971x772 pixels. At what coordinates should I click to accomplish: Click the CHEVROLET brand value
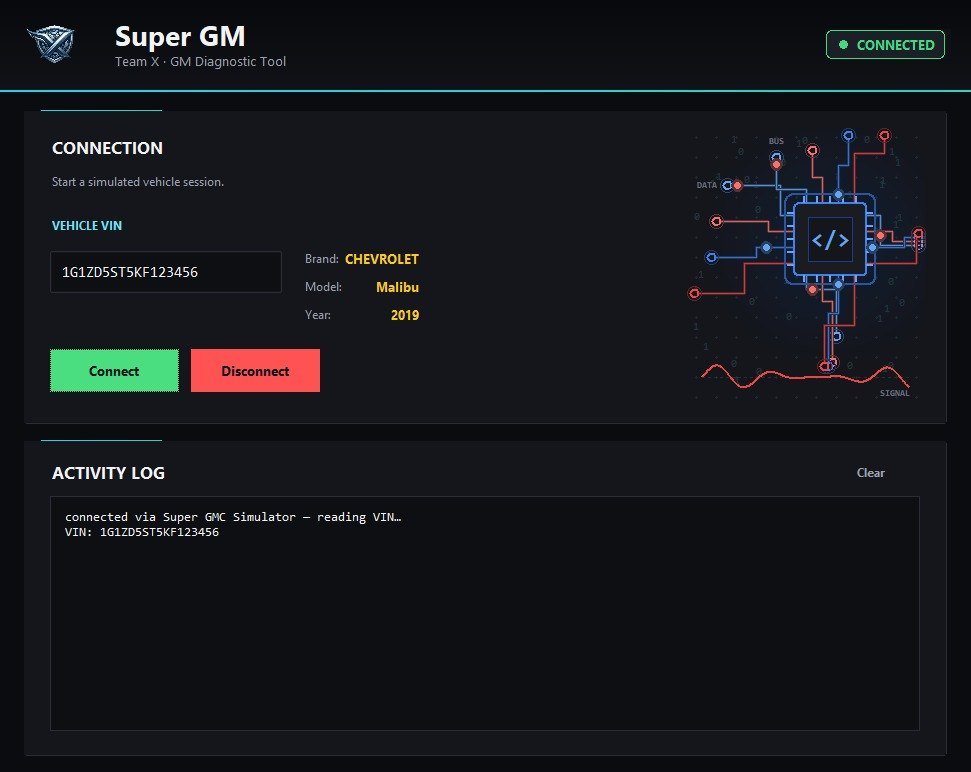coord(381,259)
